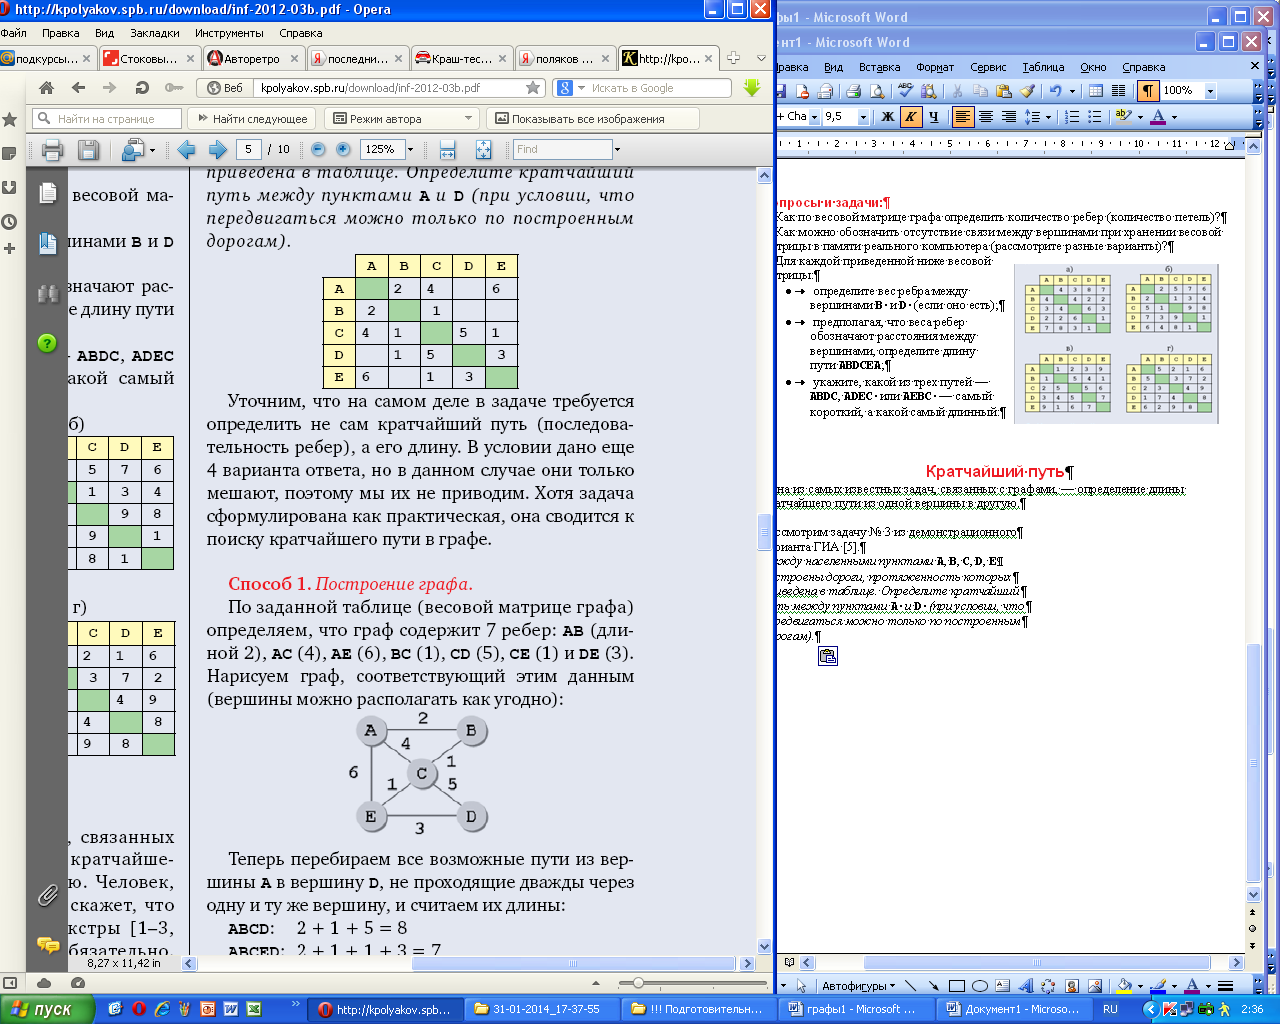Viewport: 1280px width, 1024px height.
Task: Click Word print preview icon
Action: coord(878,90)
